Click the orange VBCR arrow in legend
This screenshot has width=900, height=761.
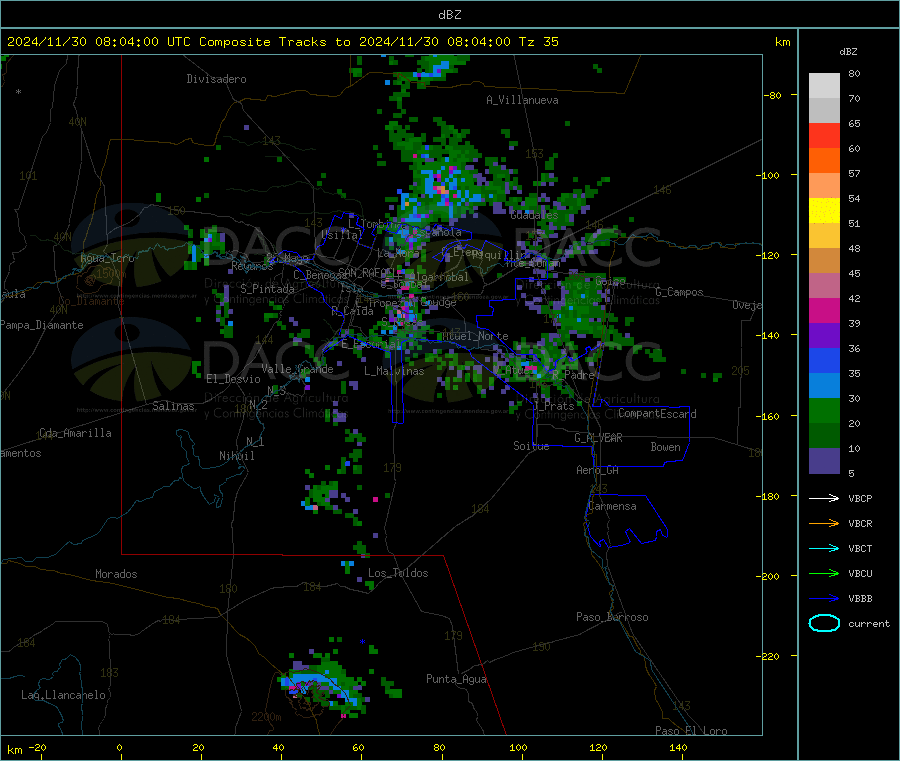pos(824,523)
